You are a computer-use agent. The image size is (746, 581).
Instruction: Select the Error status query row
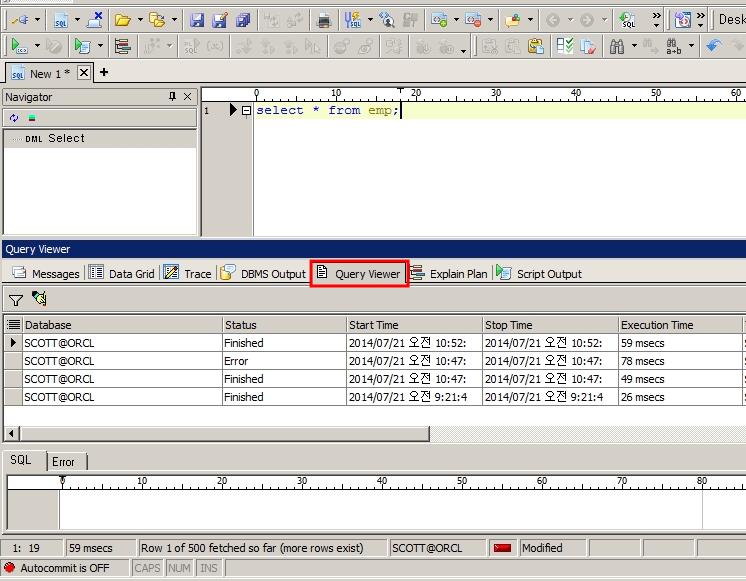click(x=240, y=361)
